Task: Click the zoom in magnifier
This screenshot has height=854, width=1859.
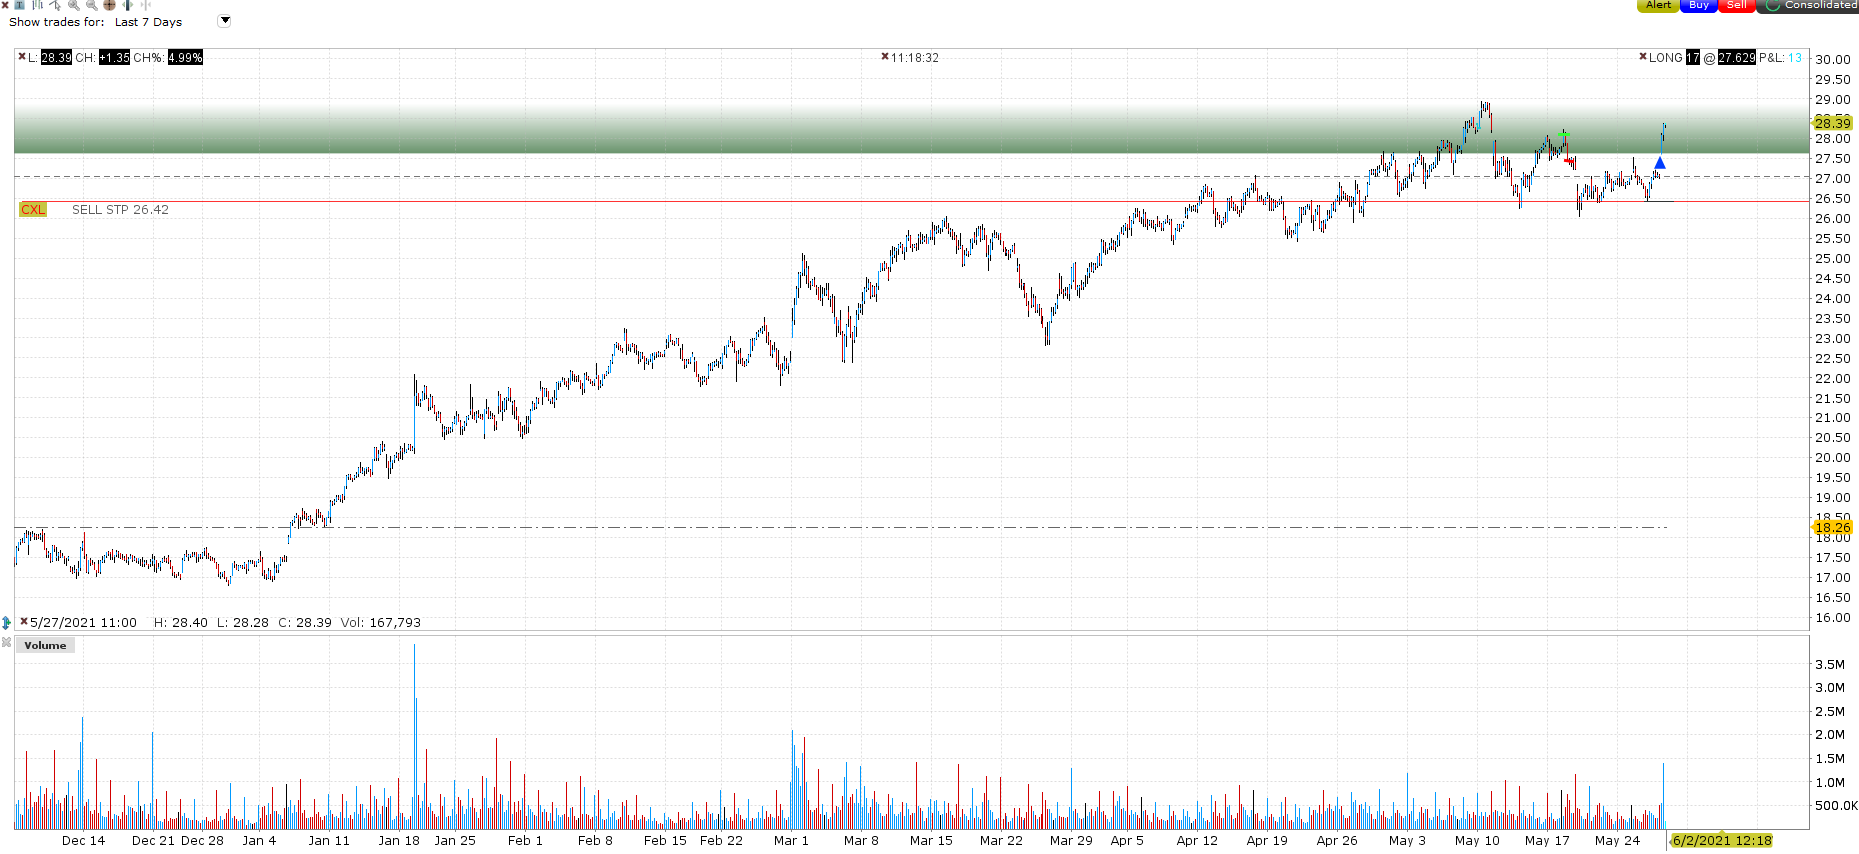Action: (73, 5)
